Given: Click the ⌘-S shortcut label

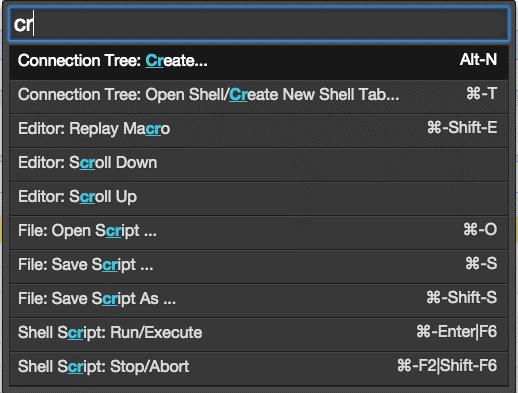Looking at the screenshot, I should [481, 263].
